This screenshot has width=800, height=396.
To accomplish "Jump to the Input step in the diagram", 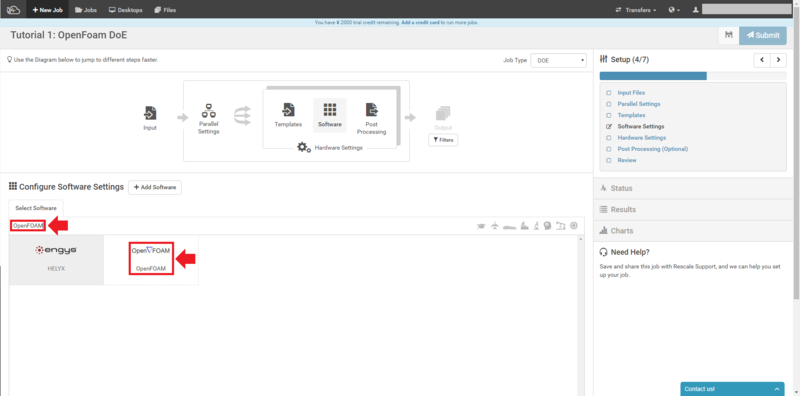I will [x=150, y=118].
